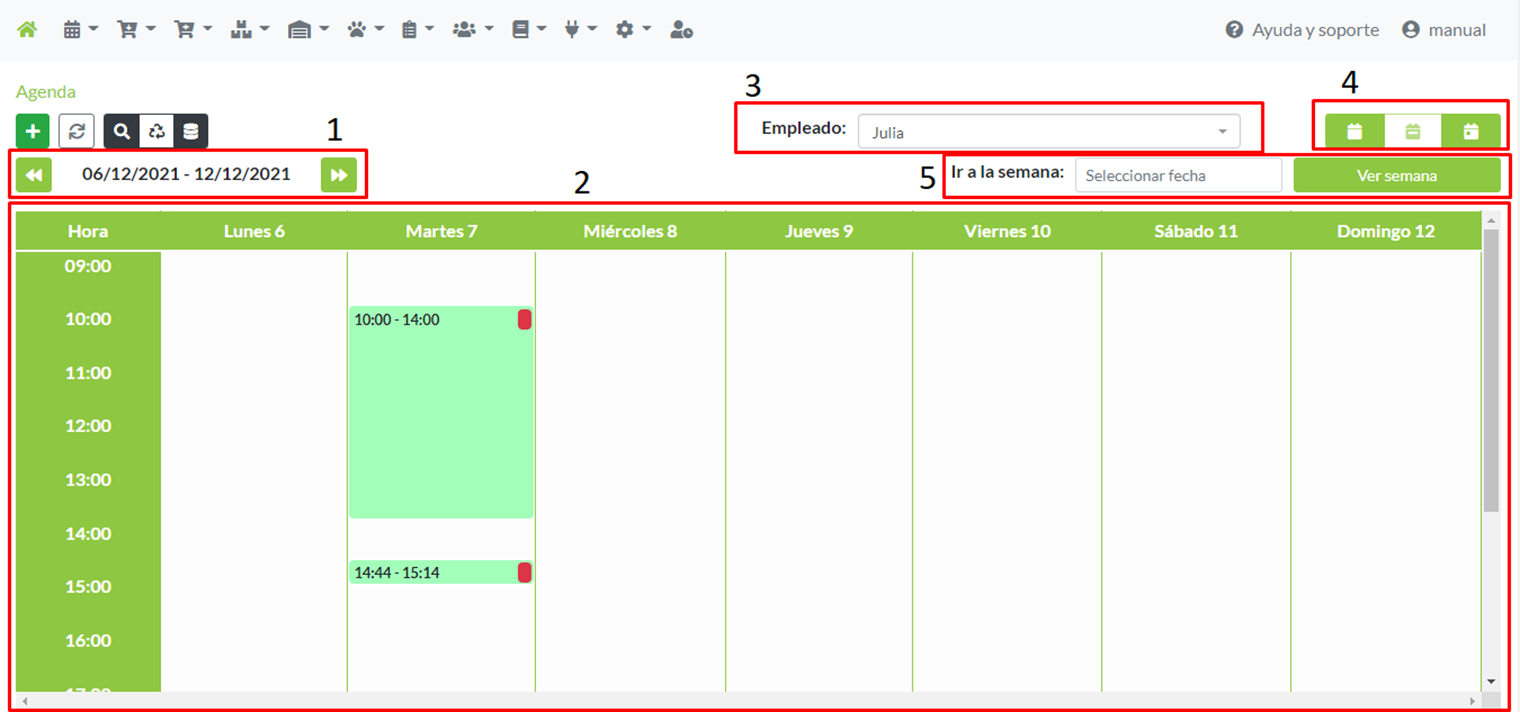Click the refresh agenda icon

(x=76, y=131)
